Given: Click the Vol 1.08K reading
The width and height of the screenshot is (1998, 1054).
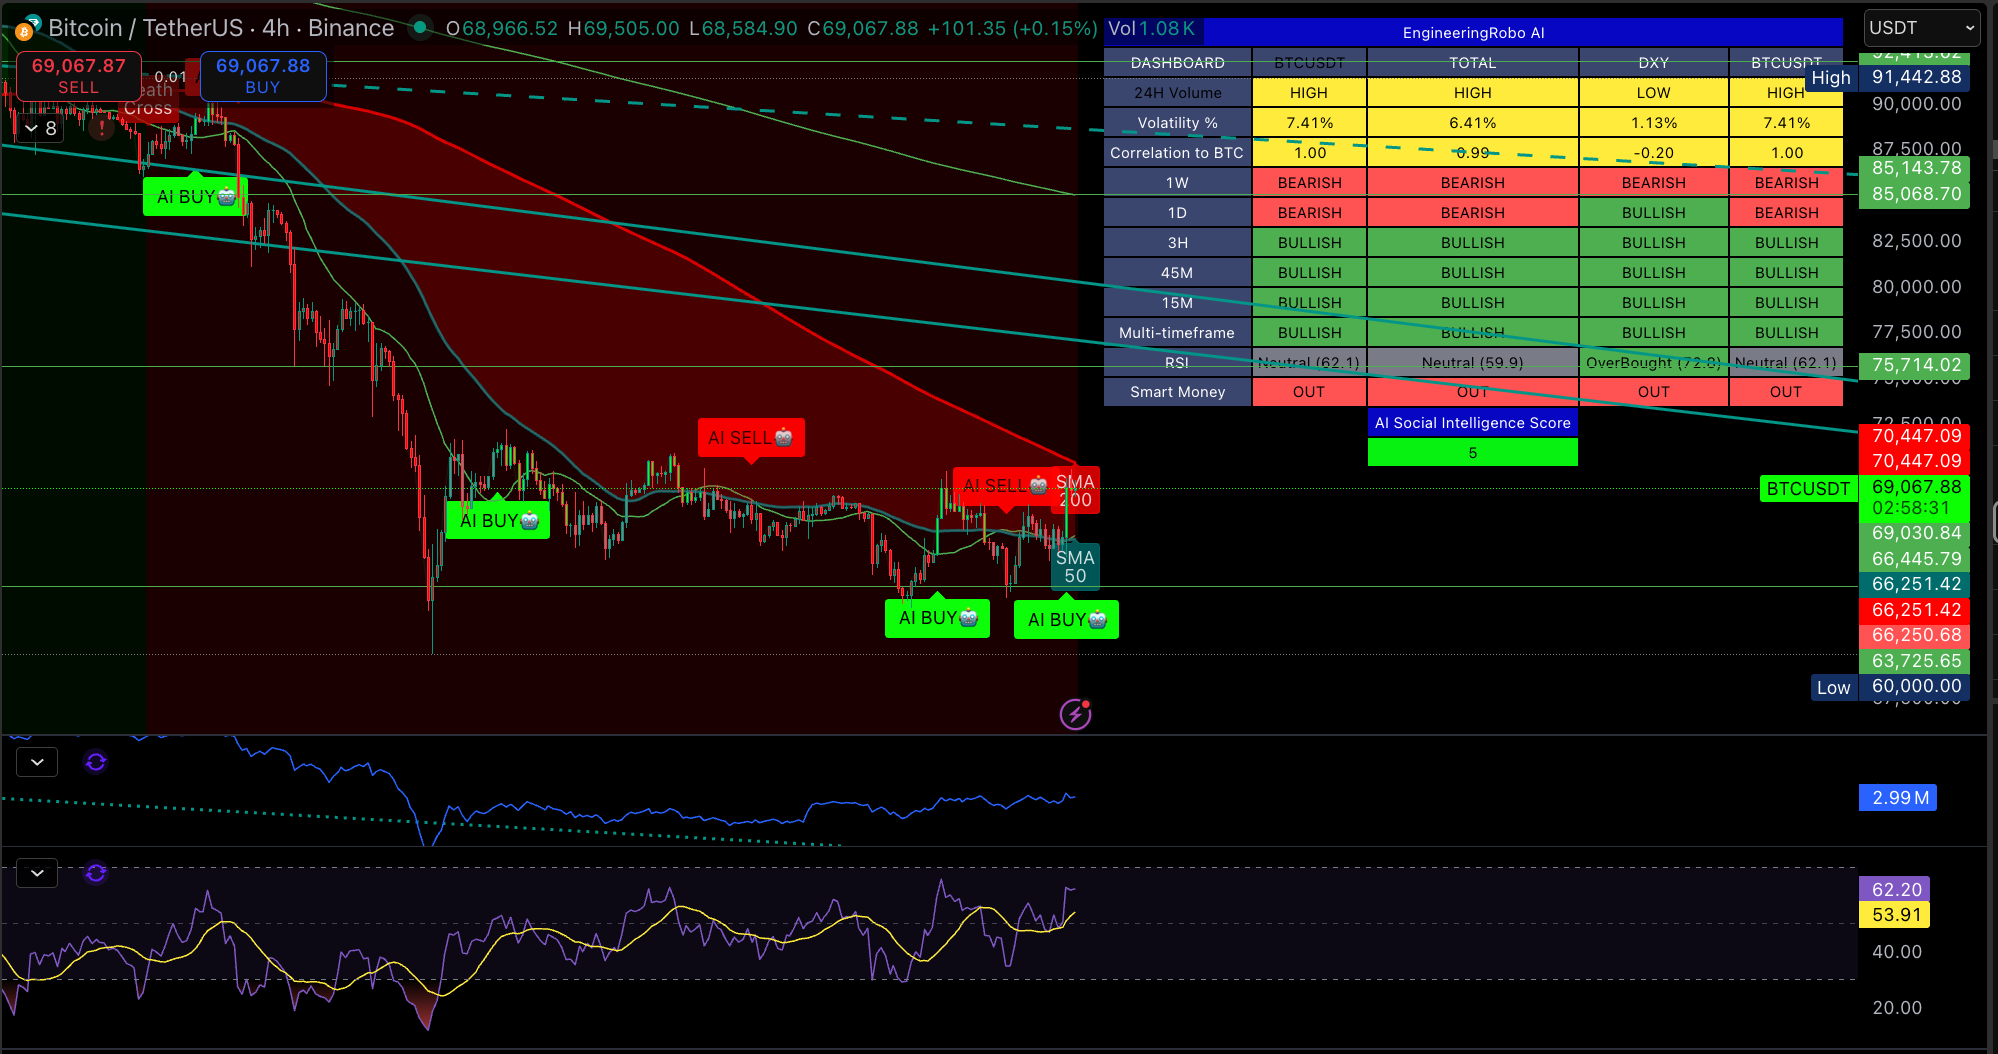Looking at the screenshot, I should point(1151,28).
